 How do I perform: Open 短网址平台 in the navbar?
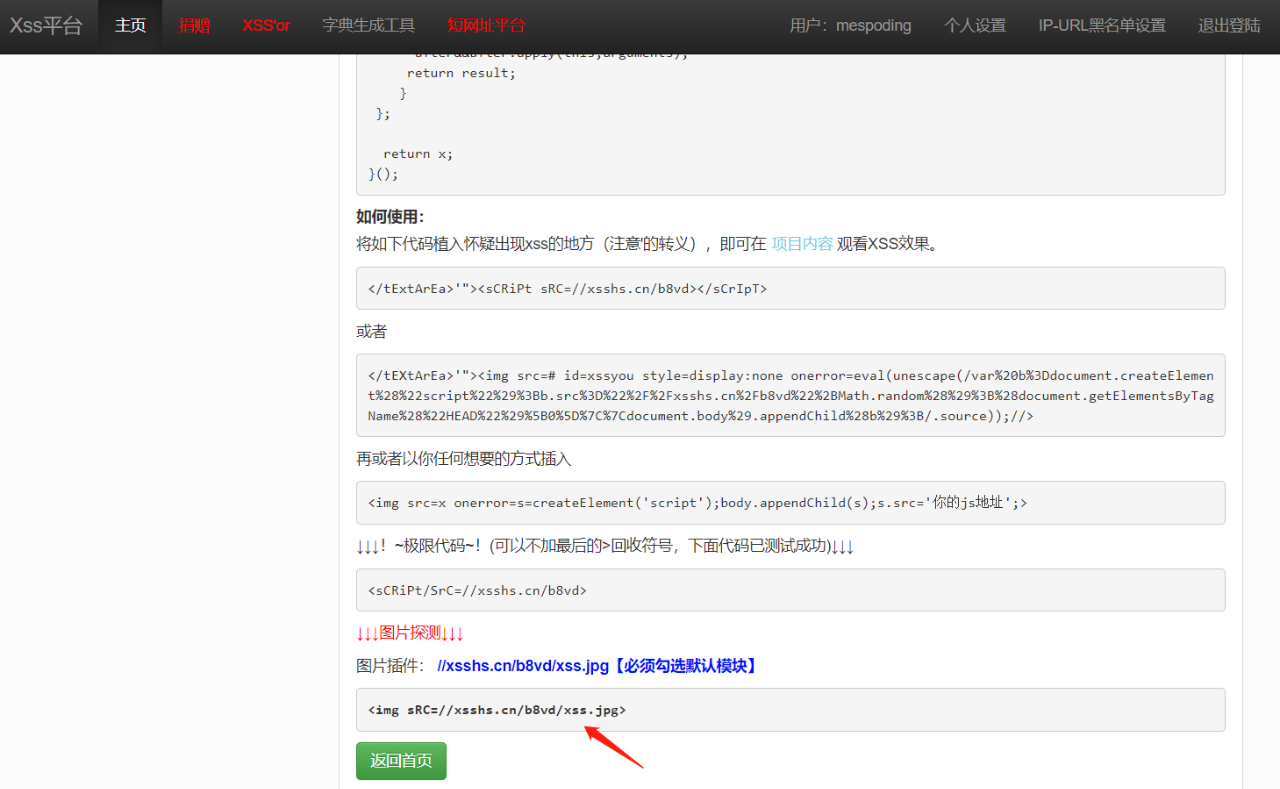pyautogui.click(x=486, y=26)
